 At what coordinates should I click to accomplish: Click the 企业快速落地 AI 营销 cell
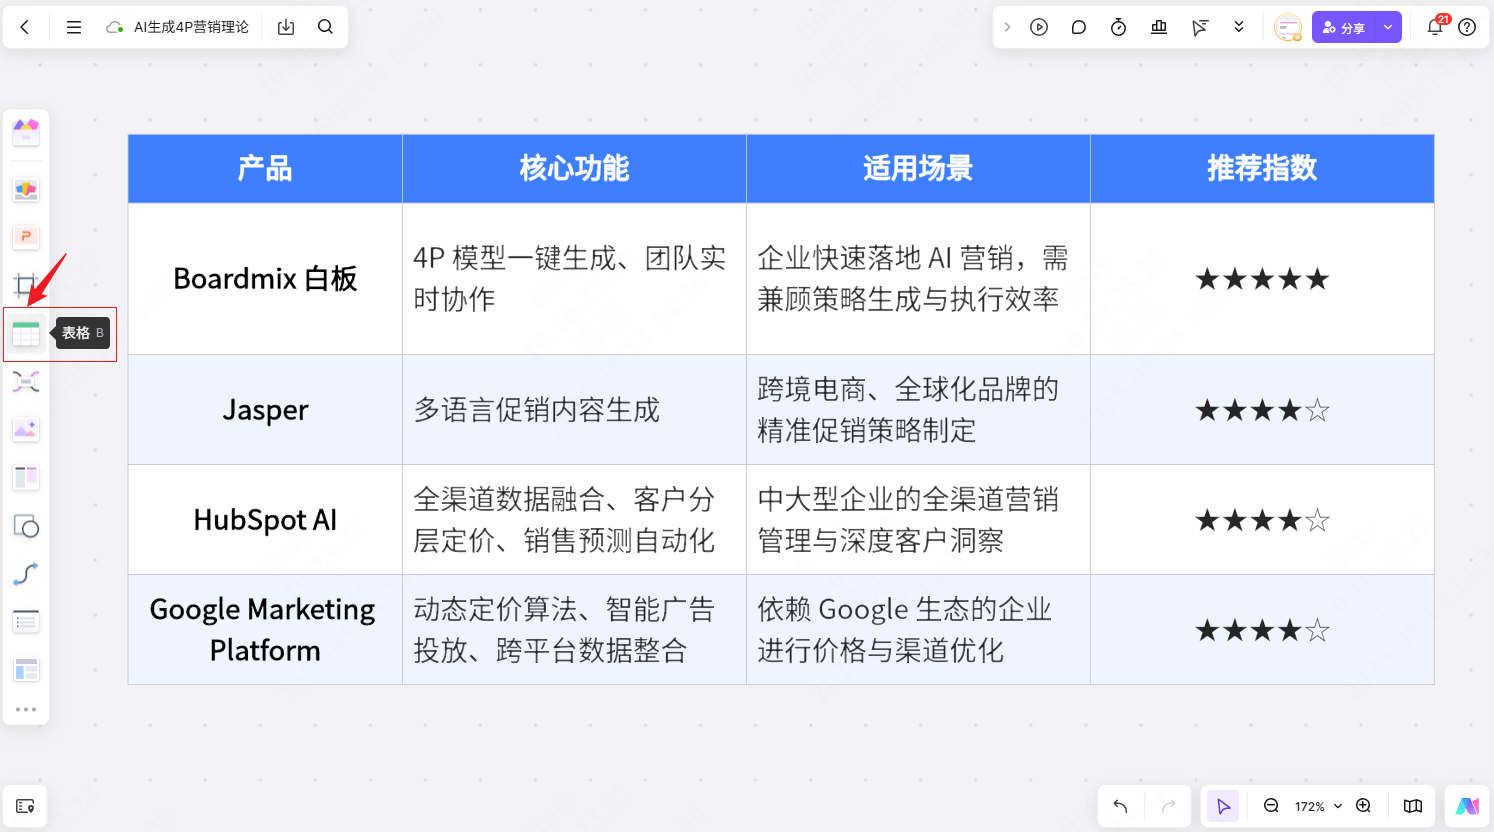[x=918, y=279]
